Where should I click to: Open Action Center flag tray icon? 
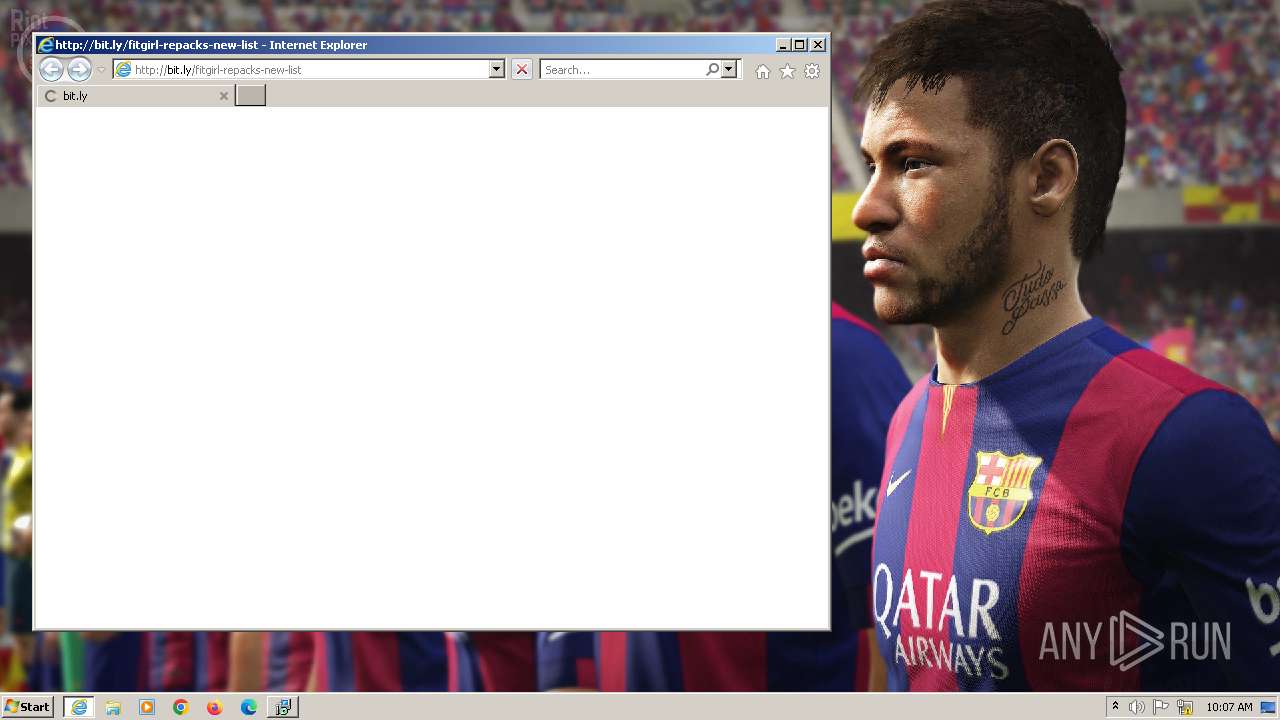[x=1161, y=707]
